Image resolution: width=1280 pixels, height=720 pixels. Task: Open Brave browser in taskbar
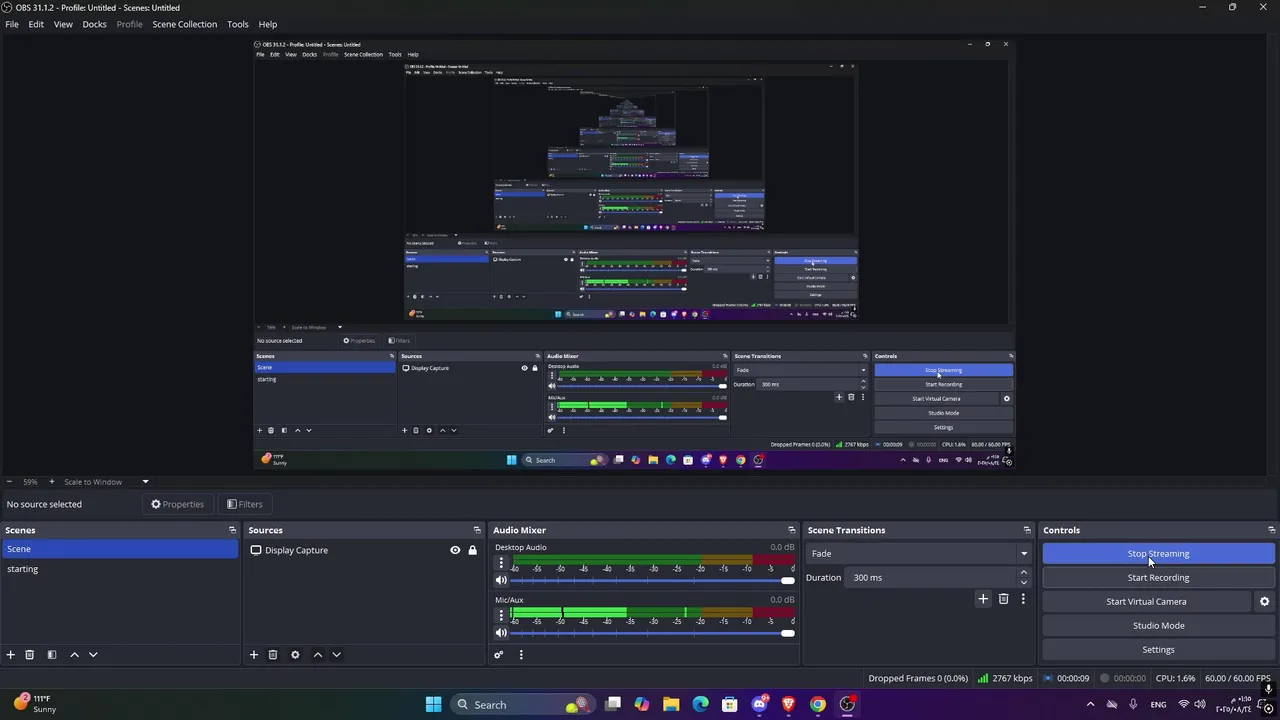(788, 705)
